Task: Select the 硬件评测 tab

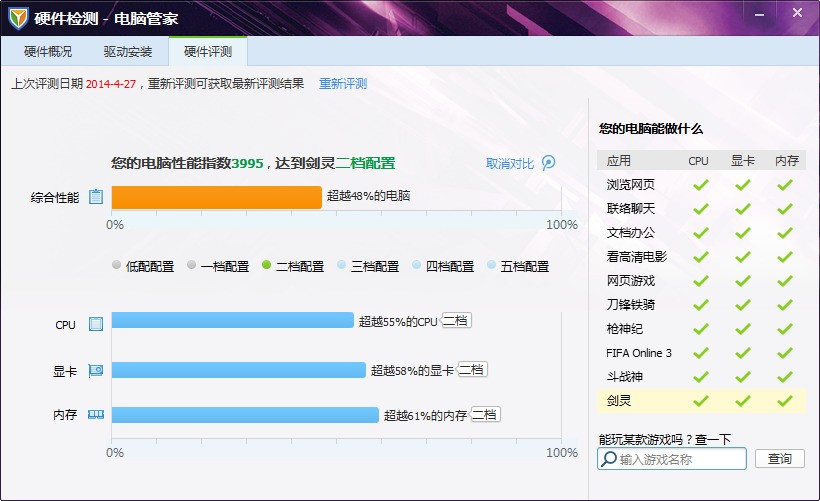Action: 208,51
